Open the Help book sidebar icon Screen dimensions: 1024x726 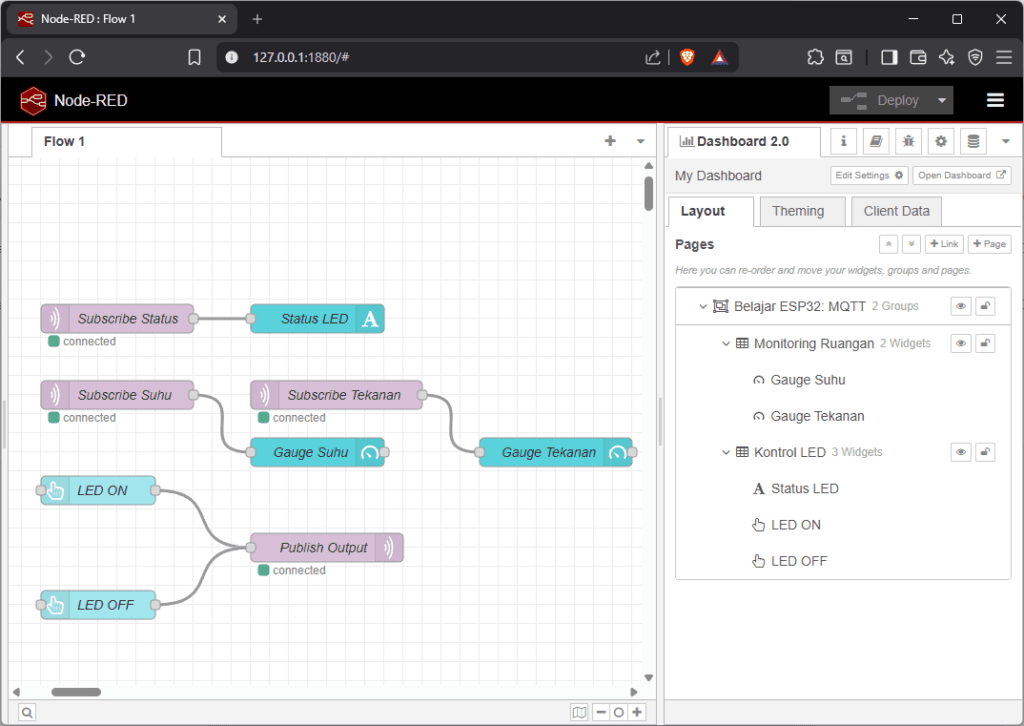pyautogui.click(x=876, y=141)
